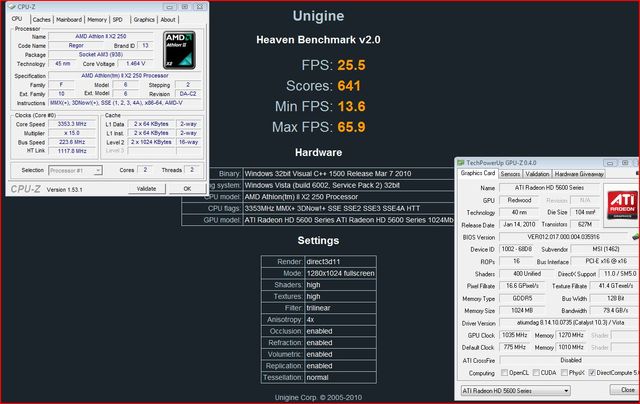Image resolution: width=640 pixels, height=404 pixels.
Task: Maximize the GPU-Z window
Action: [x=625, y=163]
